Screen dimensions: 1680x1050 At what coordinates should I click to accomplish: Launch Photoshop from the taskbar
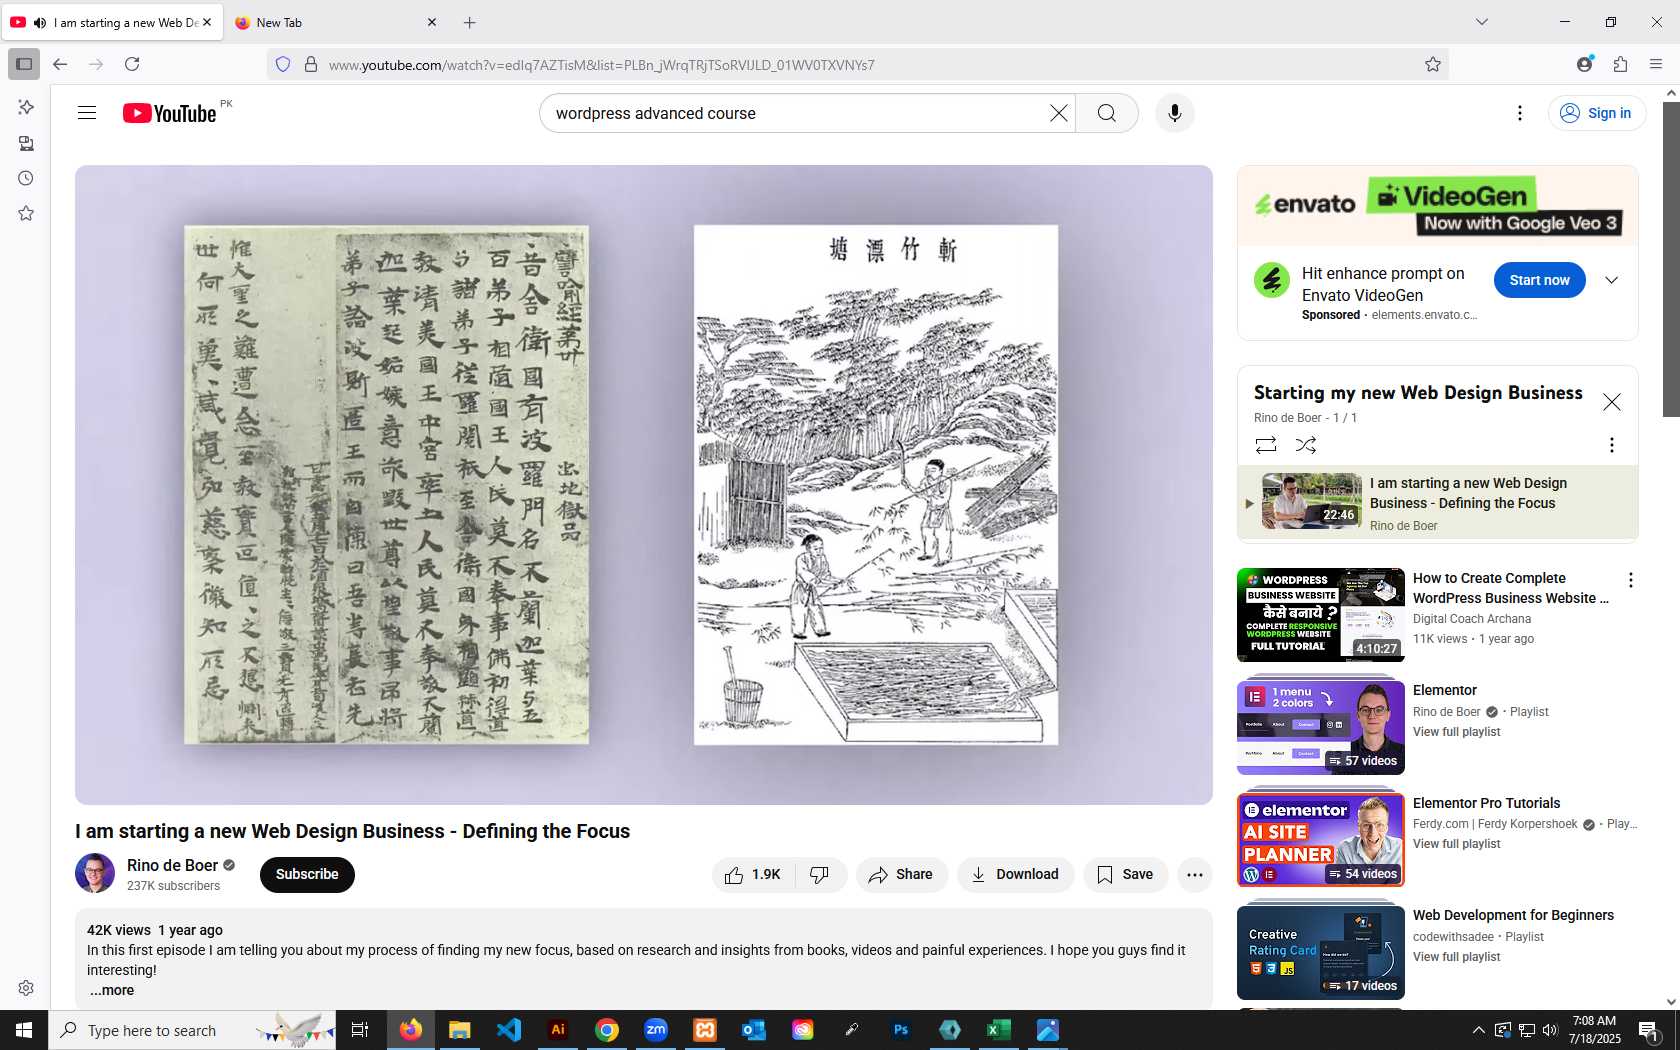coord(901,1030)
